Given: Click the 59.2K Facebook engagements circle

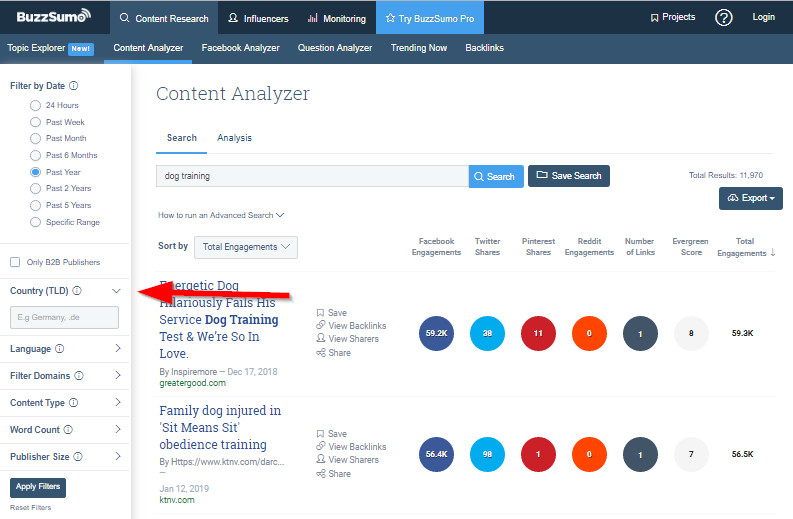Looking at the screenshot, I should coord(436,333).
